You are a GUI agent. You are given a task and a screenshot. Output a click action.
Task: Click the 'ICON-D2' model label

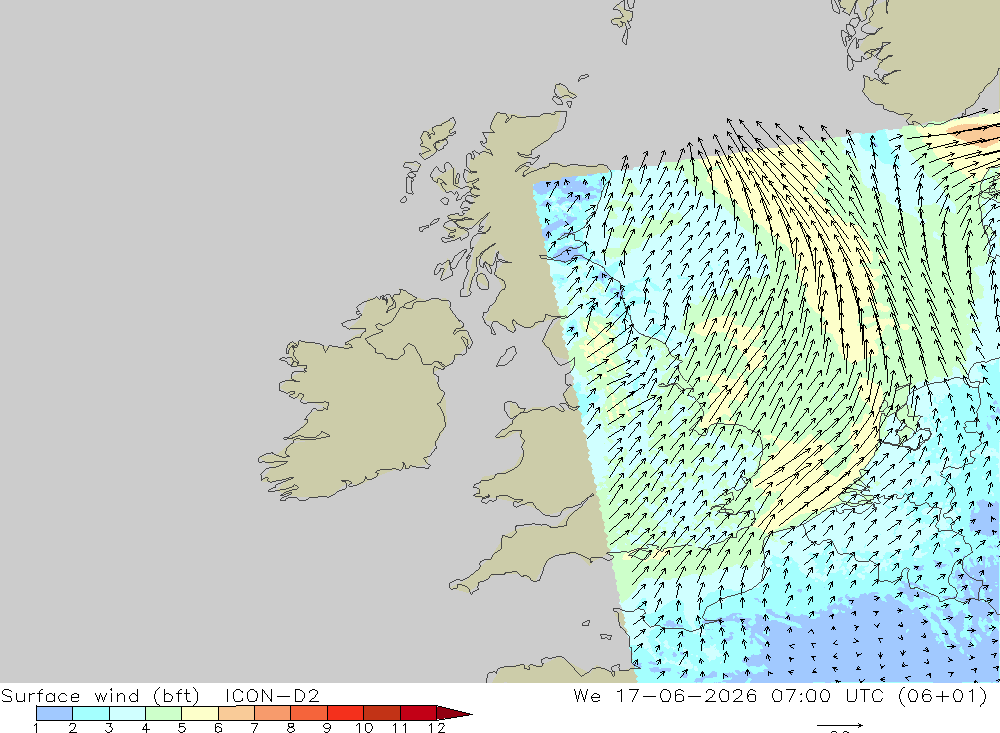(x=272, y=695)
